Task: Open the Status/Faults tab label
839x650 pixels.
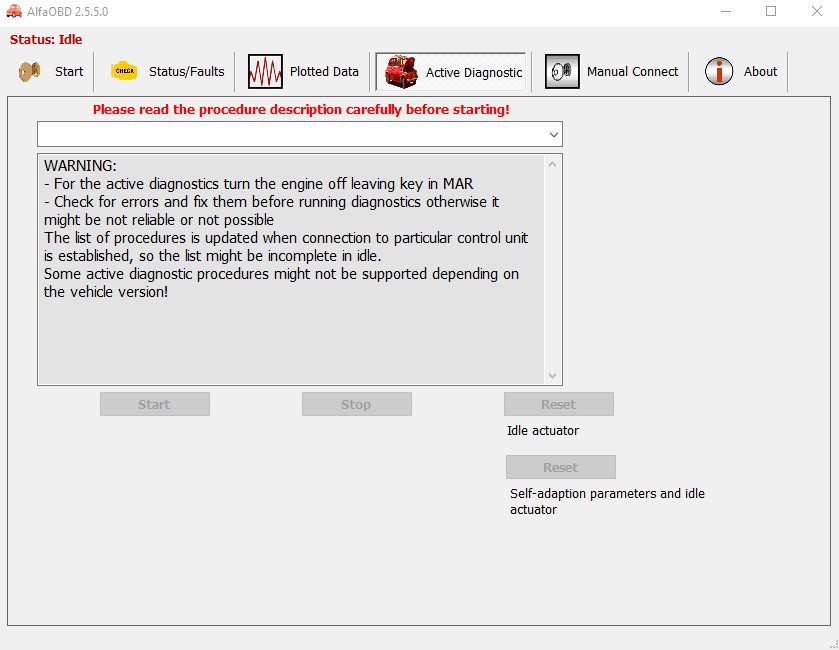Action: click(x=186, y=71)
